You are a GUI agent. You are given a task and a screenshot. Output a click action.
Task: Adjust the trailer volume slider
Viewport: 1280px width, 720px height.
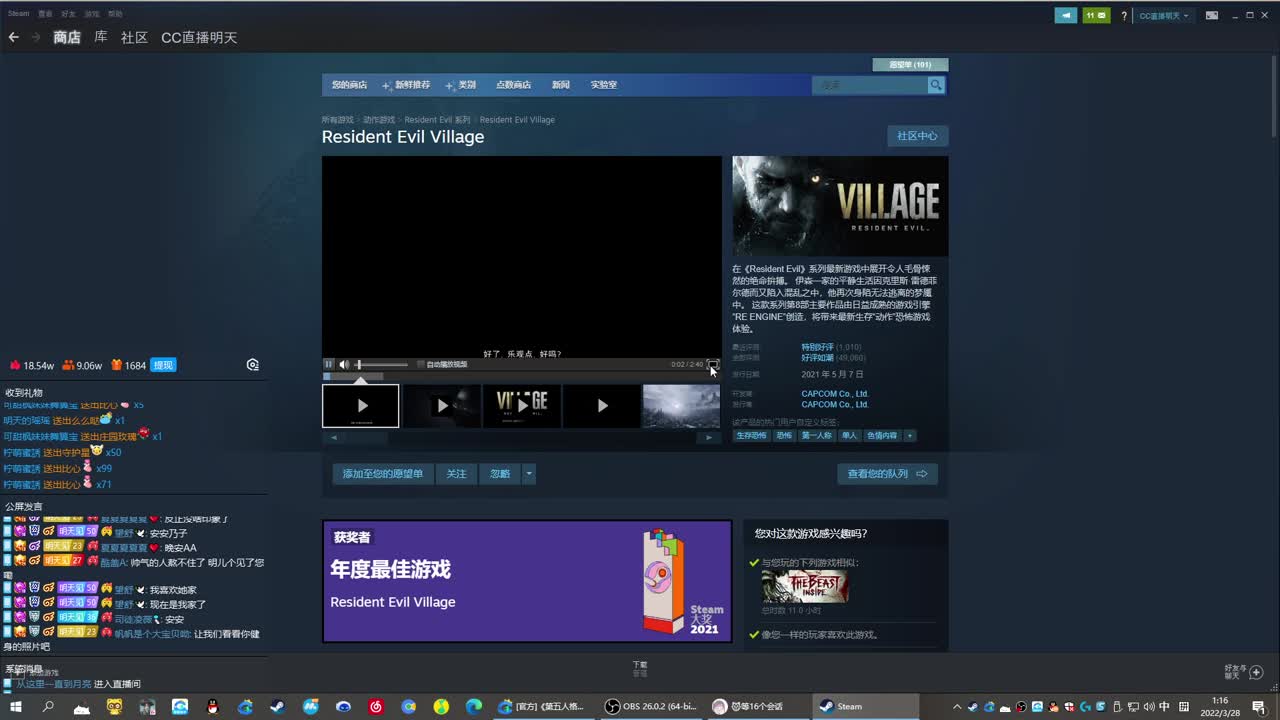pos(382,364)
